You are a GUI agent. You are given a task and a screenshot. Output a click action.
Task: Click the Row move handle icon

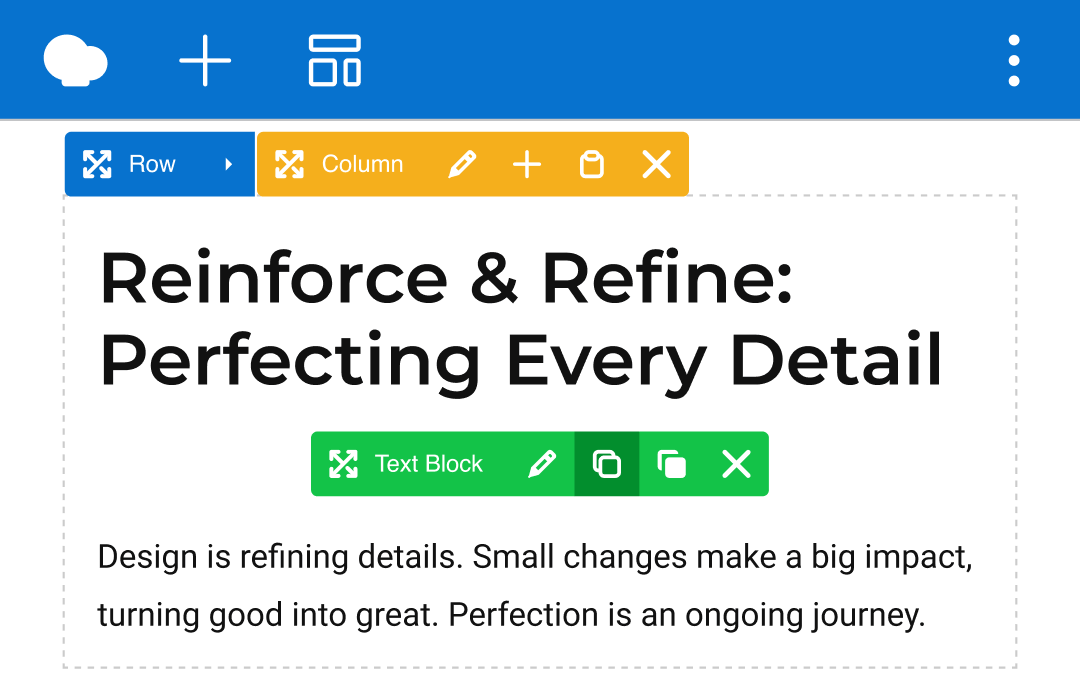97,164
